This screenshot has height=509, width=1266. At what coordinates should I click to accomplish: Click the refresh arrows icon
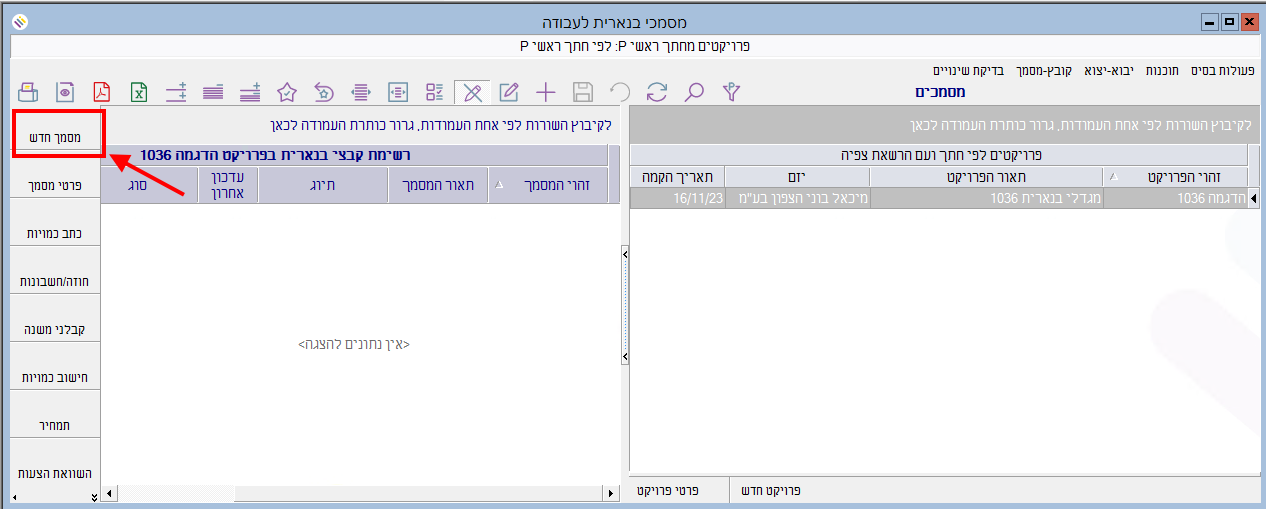click(x=656, y=92)
